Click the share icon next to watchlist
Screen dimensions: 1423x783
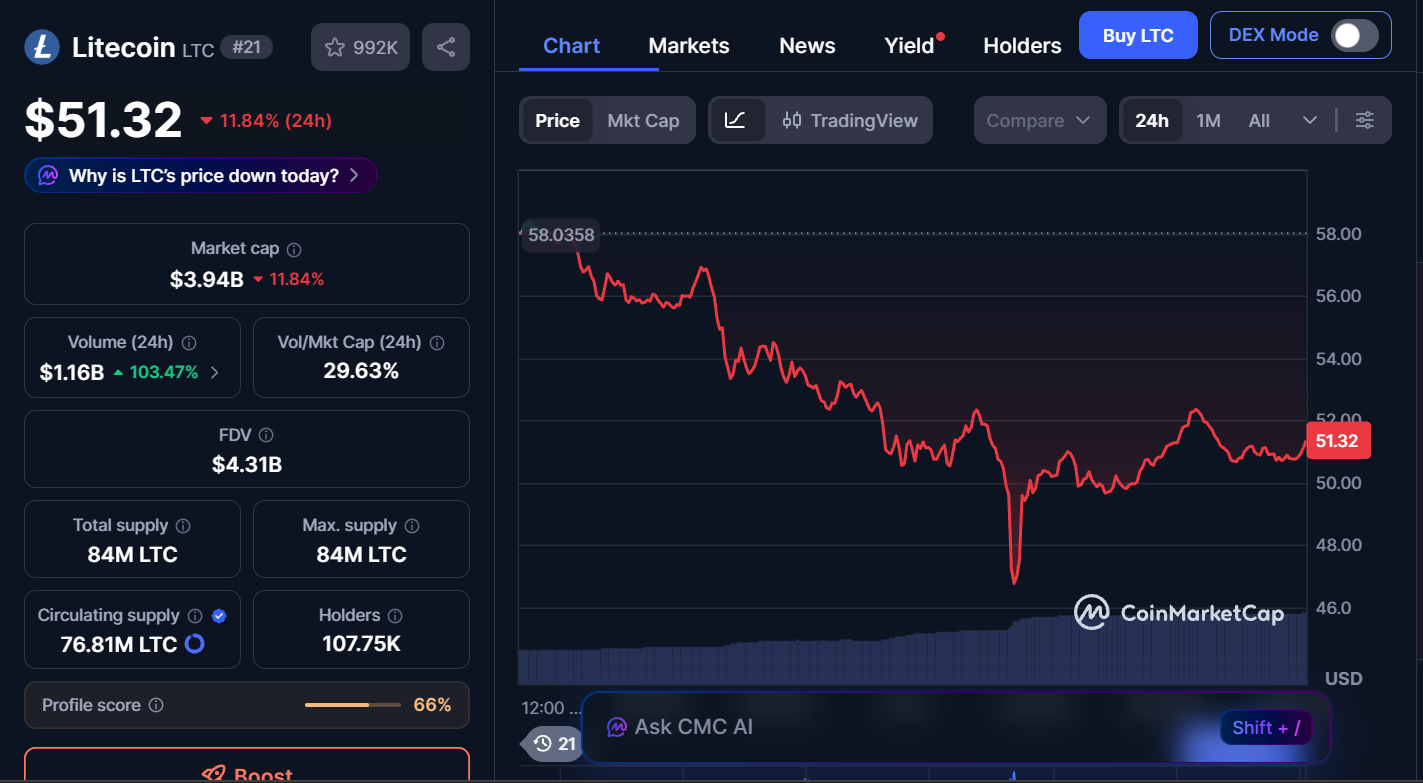[446, 47]
